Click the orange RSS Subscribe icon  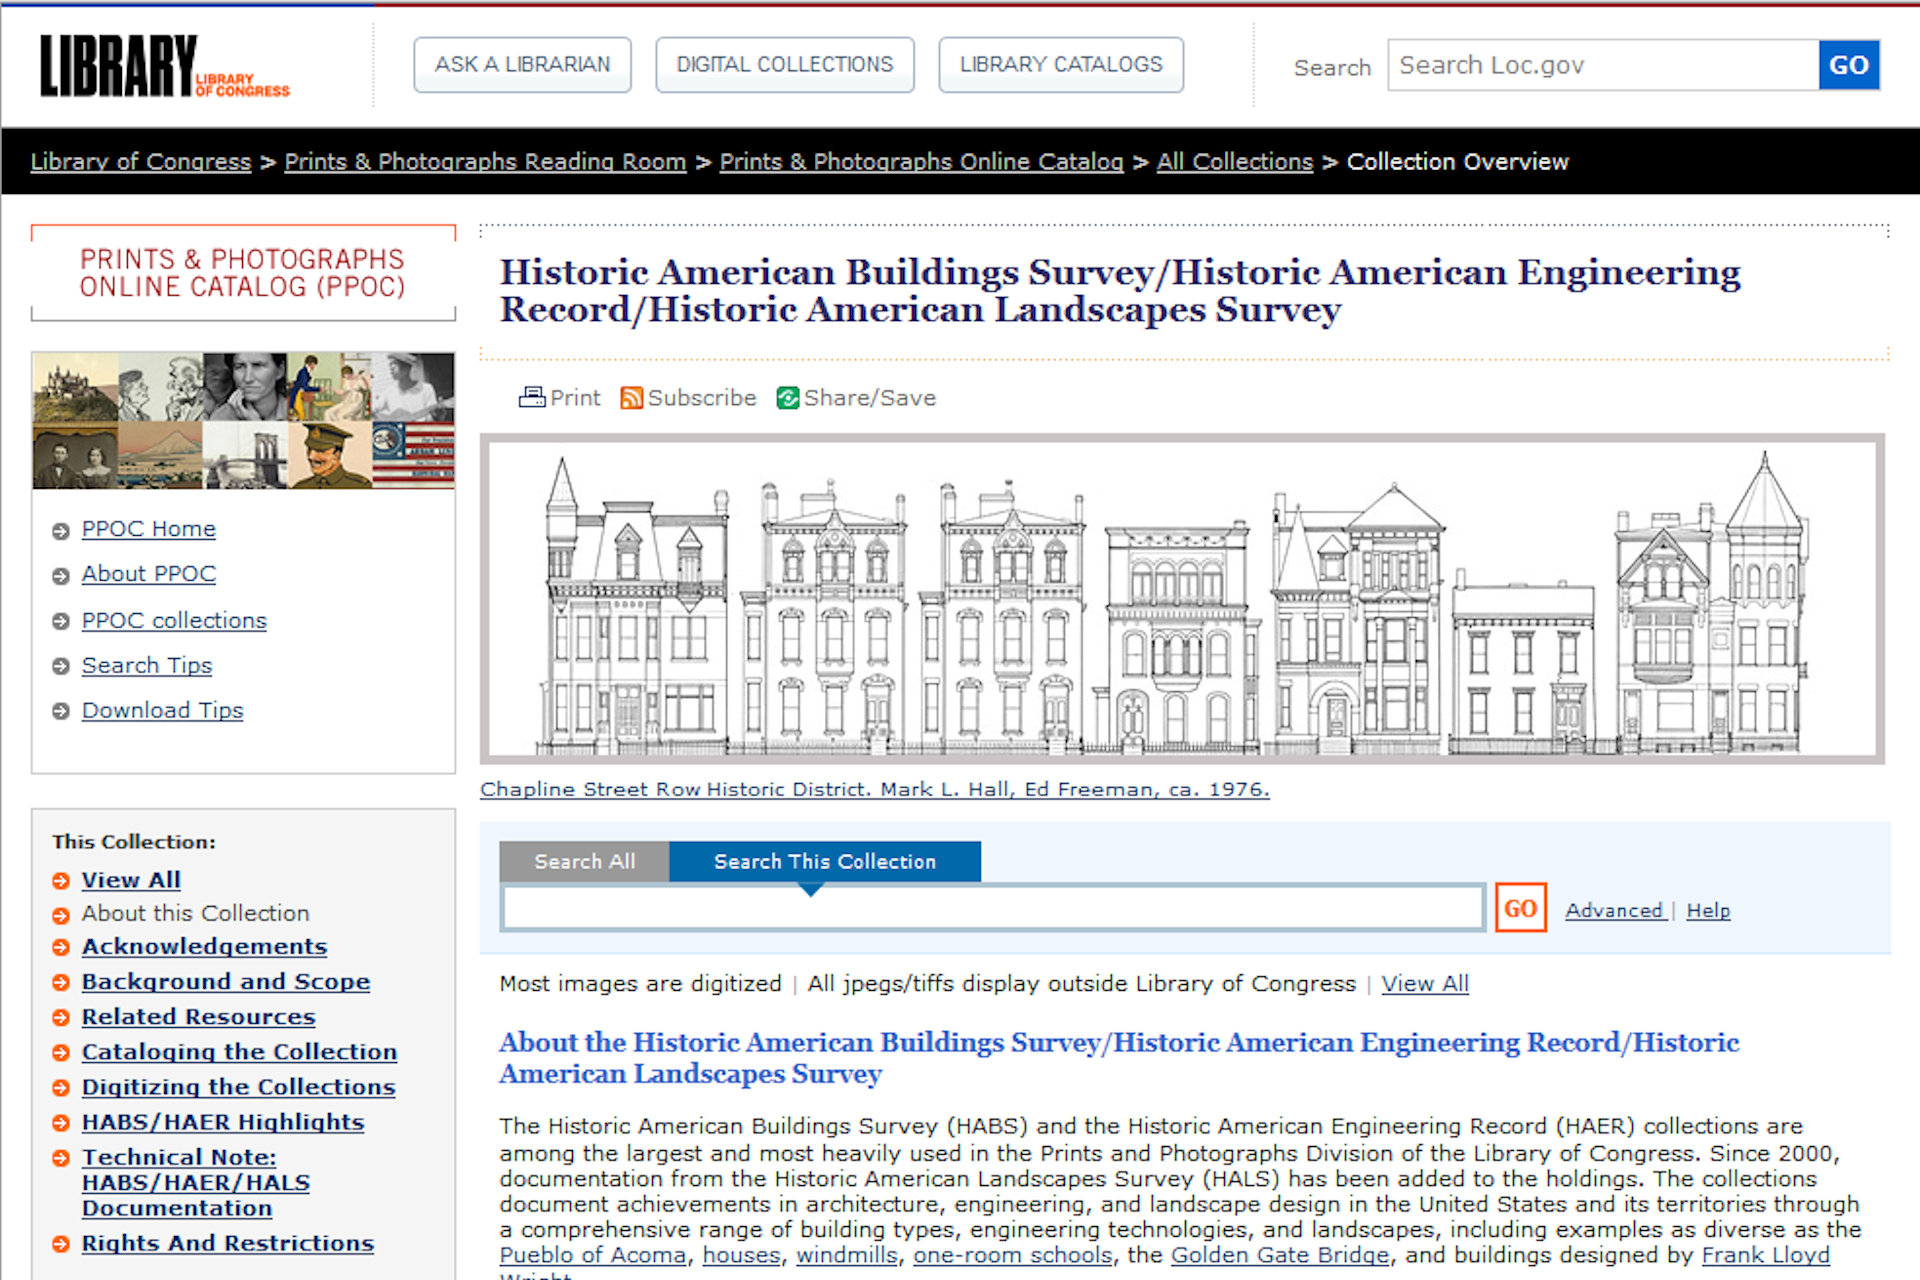click(631, 398)
